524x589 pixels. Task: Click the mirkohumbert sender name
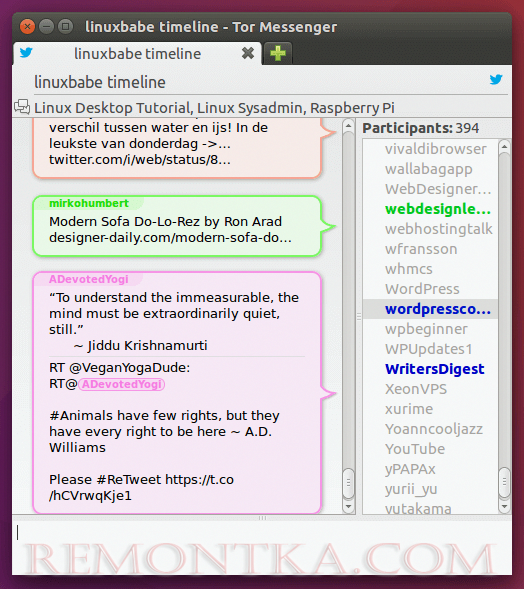89,203
